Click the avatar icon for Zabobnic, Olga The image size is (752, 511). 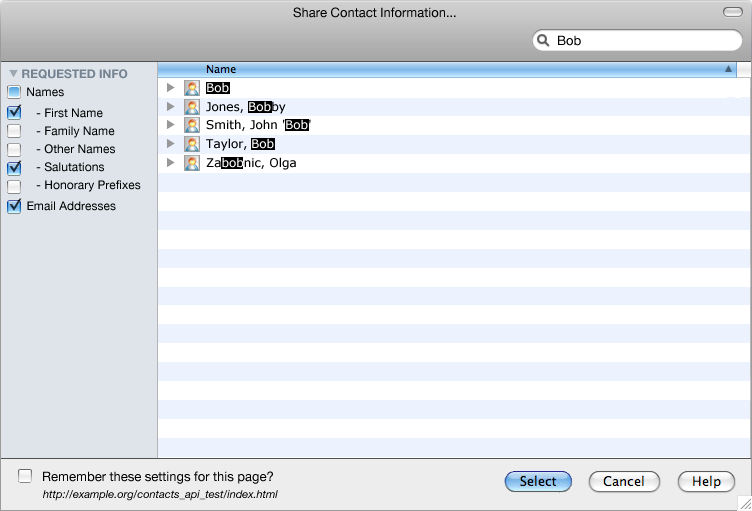click(x=192, y=163)
